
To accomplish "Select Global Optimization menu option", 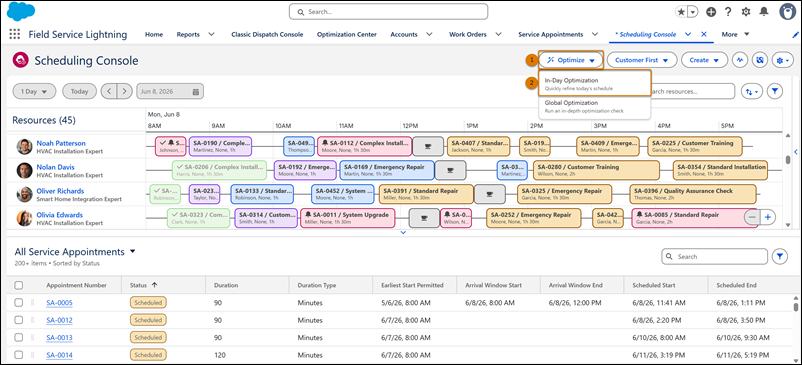I will (594, 106).
